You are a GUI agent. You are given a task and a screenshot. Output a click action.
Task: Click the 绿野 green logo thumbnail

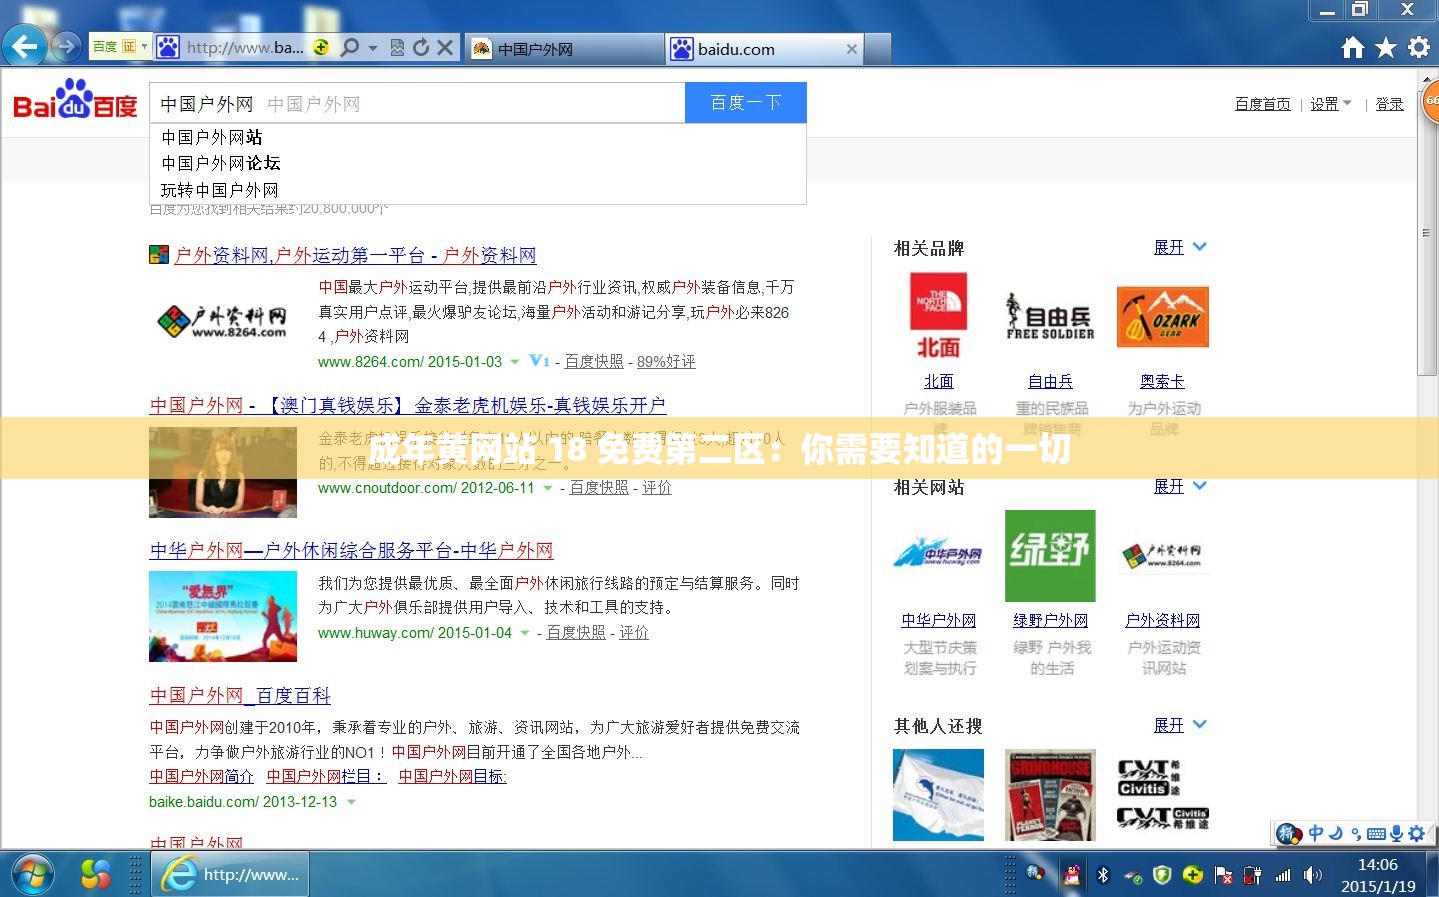pos(1050,555)
